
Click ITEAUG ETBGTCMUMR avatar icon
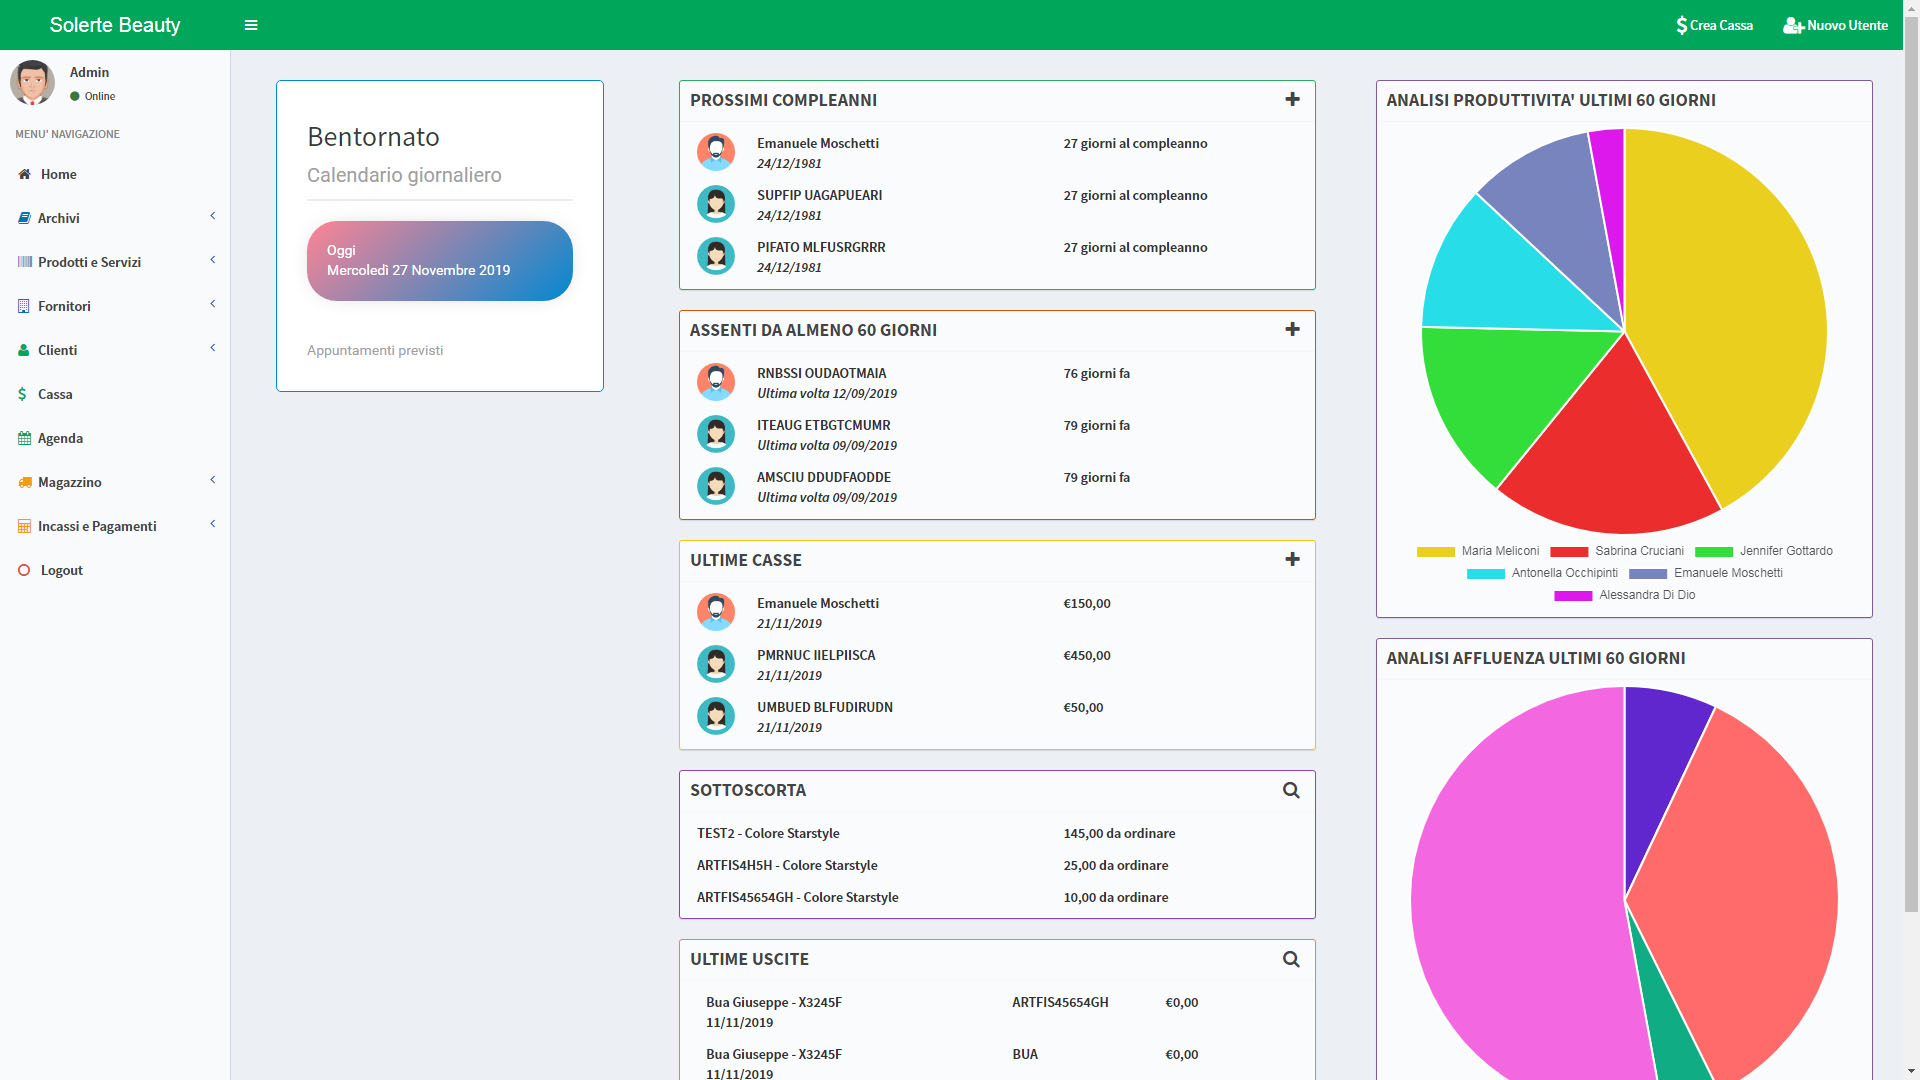click(716, 434)
